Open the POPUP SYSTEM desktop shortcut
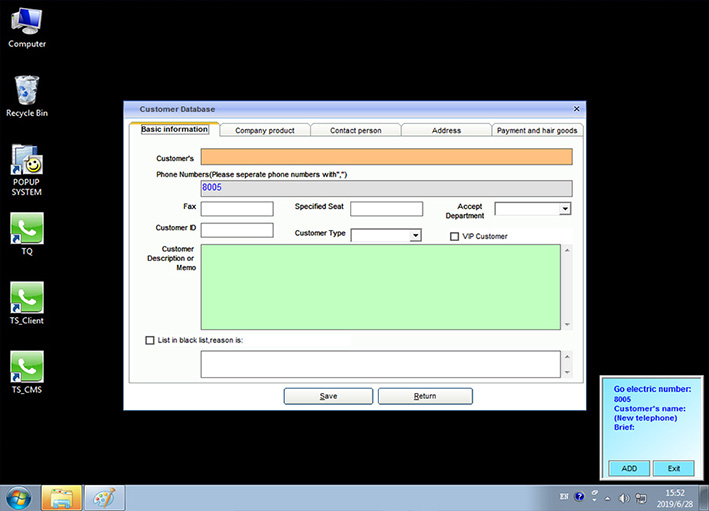 [27, 164]
